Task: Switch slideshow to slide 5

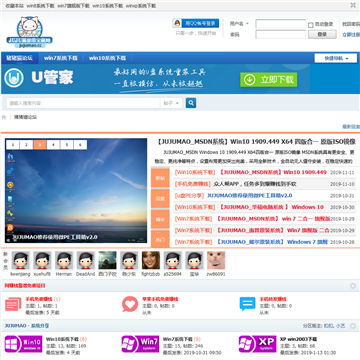Action: tap(67, 145)
